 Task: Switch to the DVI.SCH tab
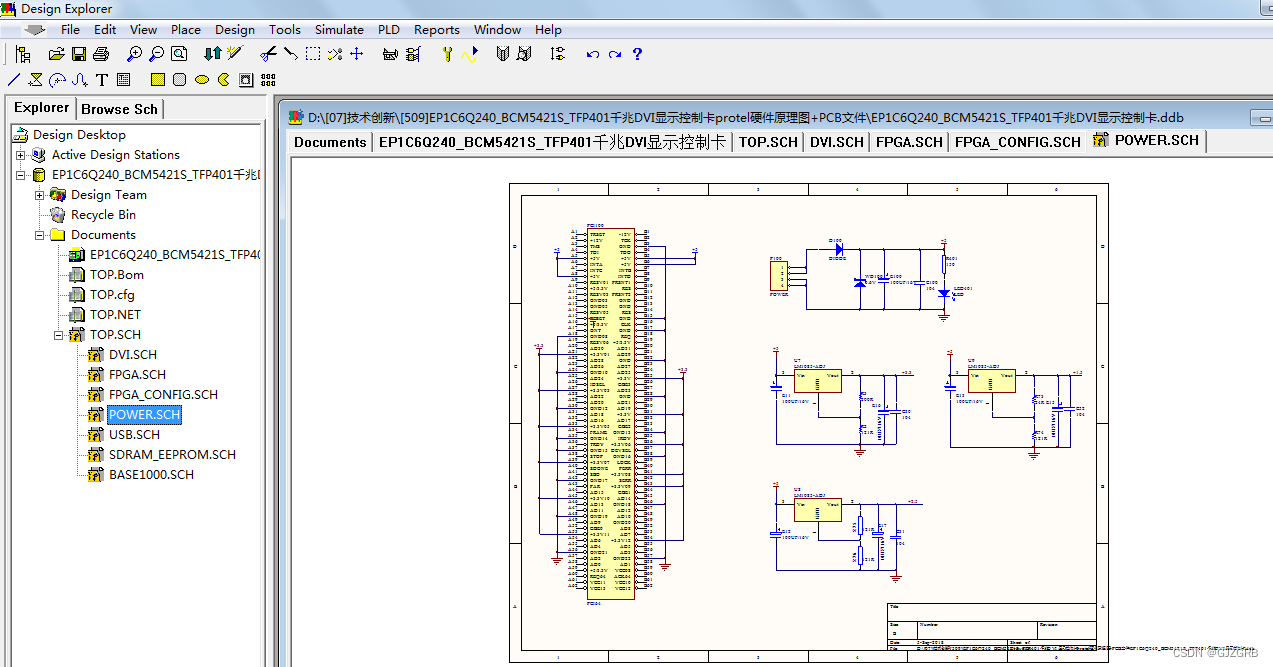click(x=836, y=141)
